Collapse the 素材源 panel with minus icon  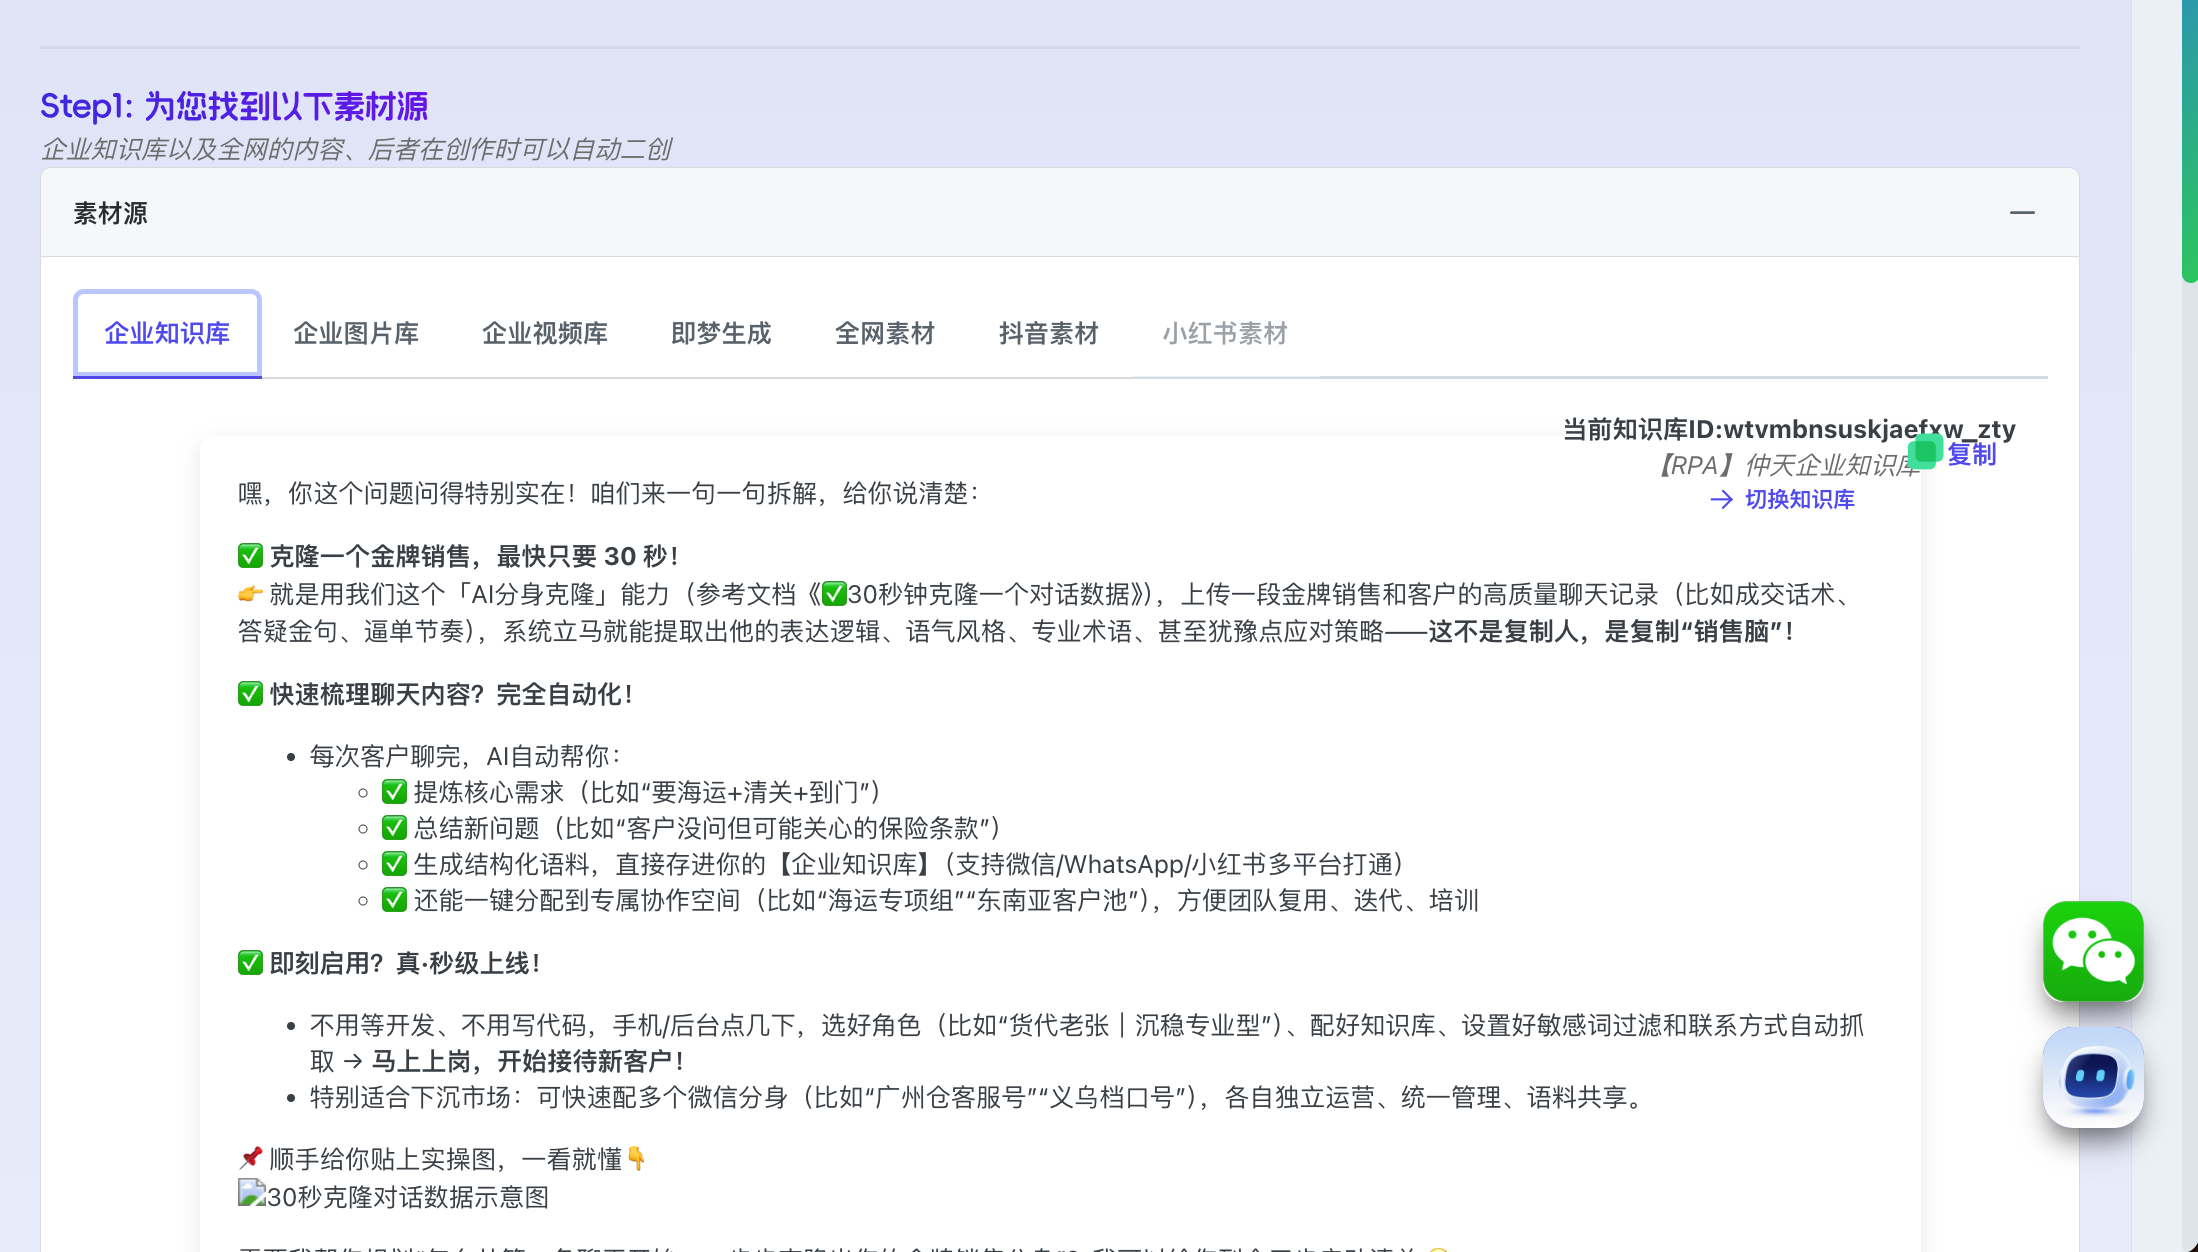pyautogui.click(x=2022, y=212)
